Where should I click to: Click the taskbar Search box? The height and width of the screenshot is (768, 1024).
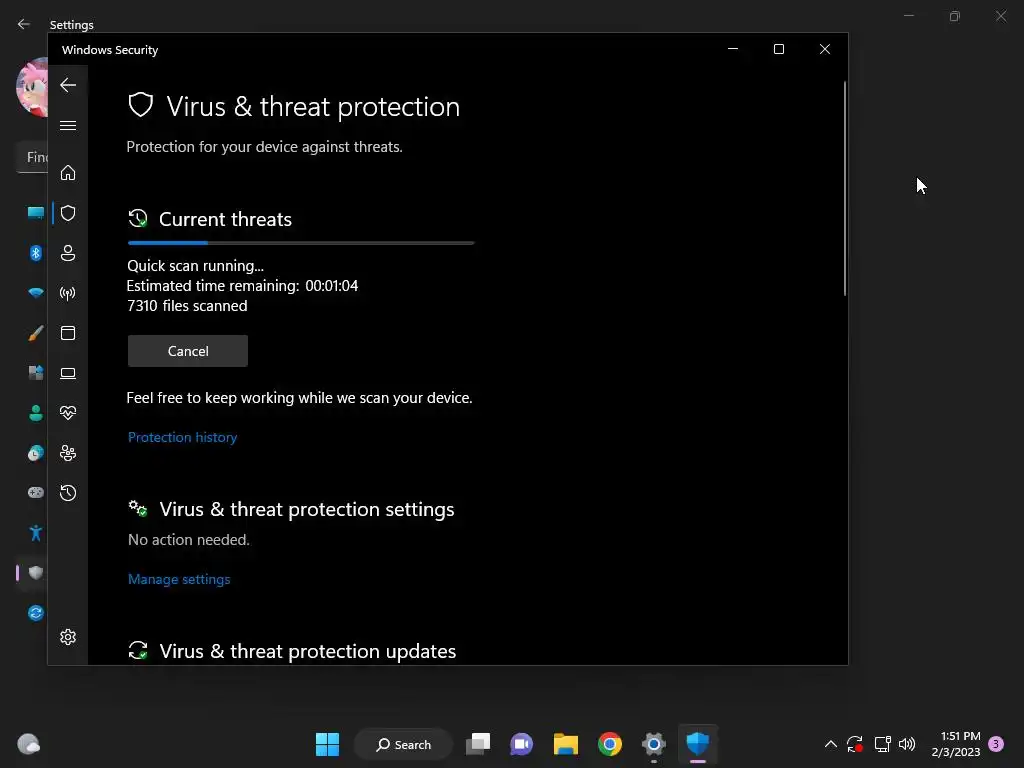pyautogui.click(x=404, y=744)
